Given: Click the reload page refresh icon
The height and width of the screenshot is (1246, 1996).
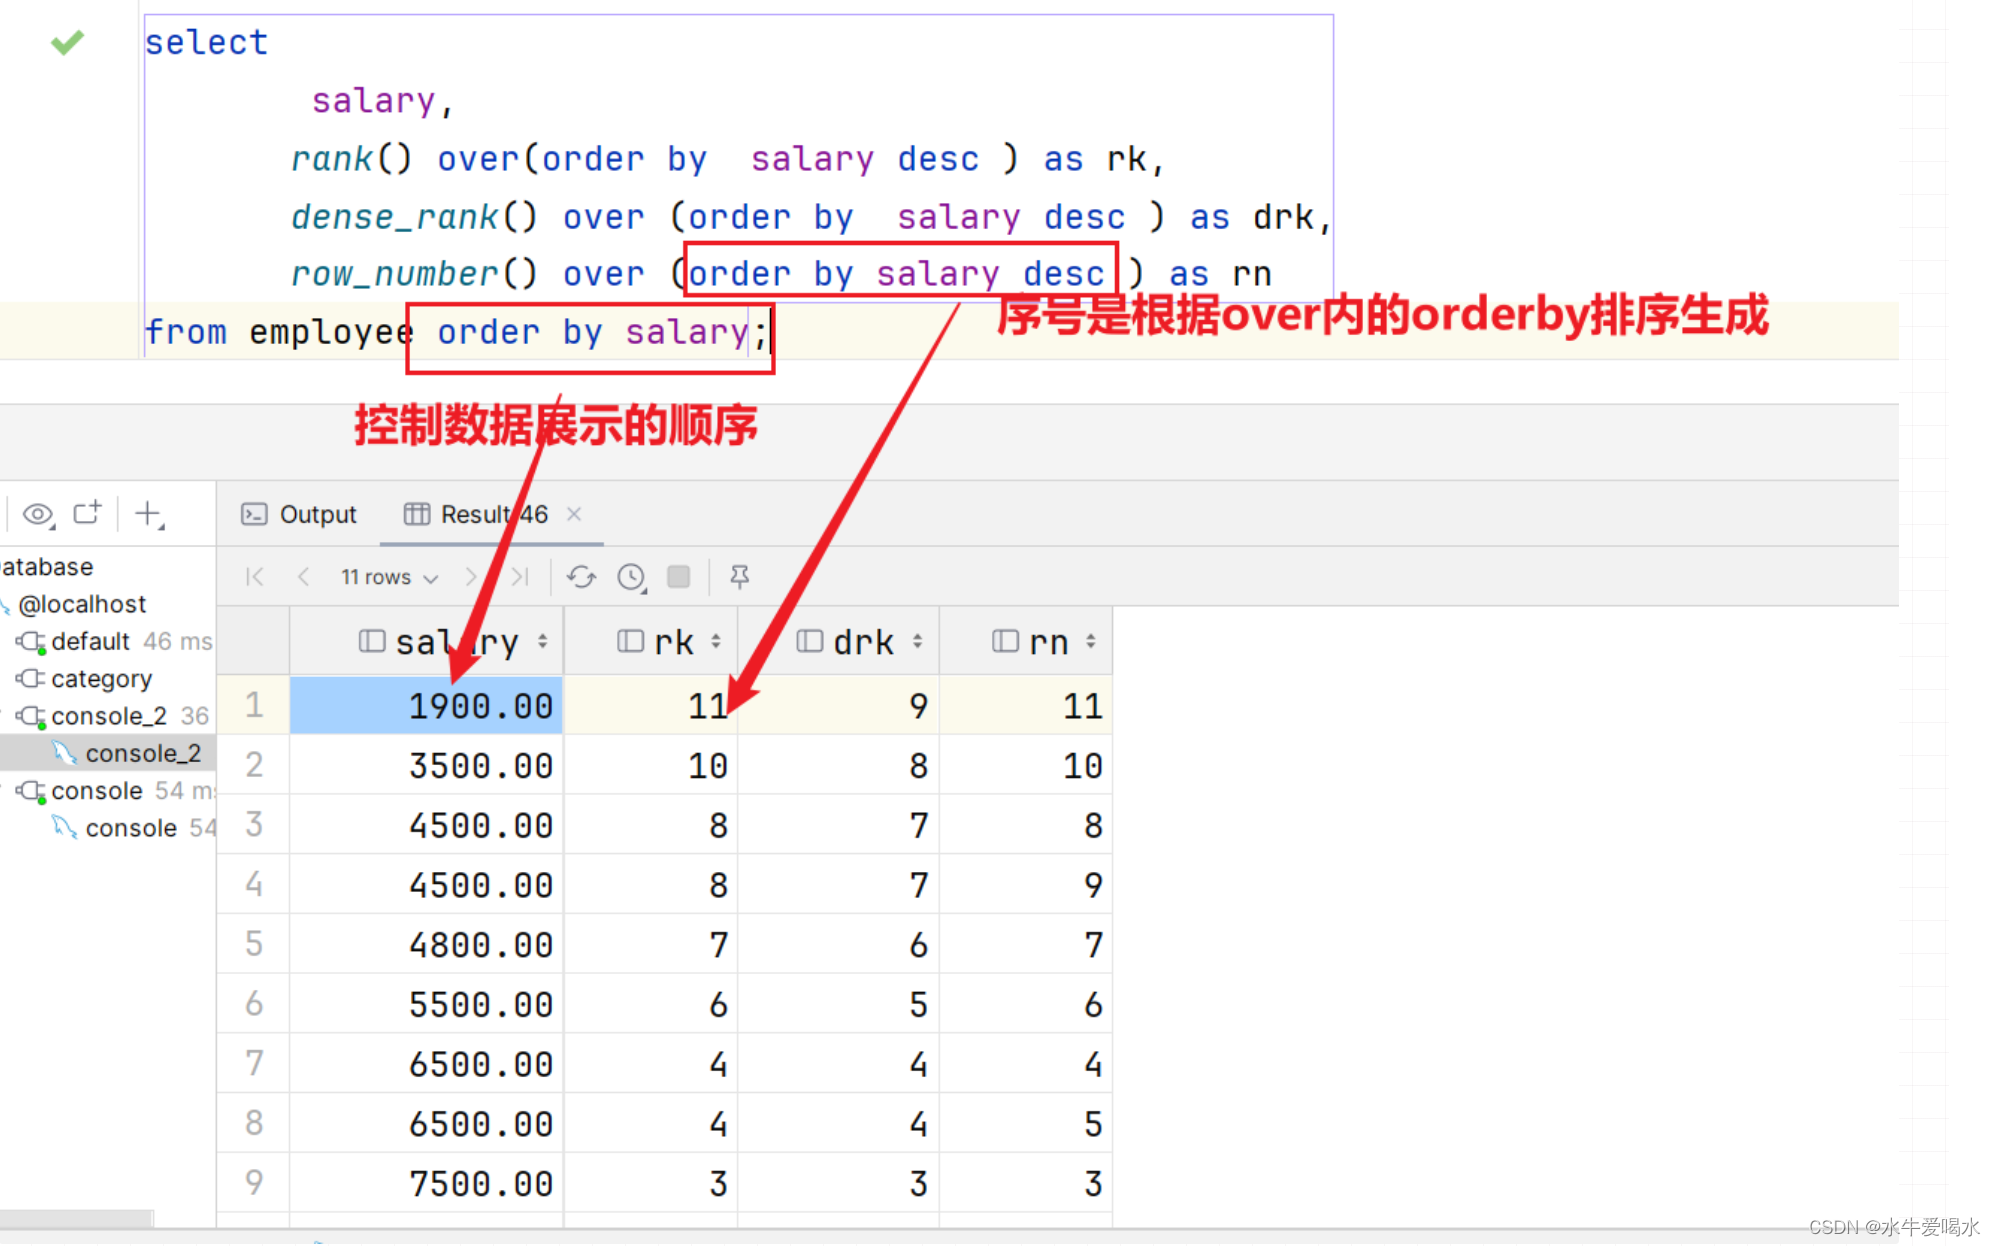Looking at the screenshot, I should coord(581,577).
